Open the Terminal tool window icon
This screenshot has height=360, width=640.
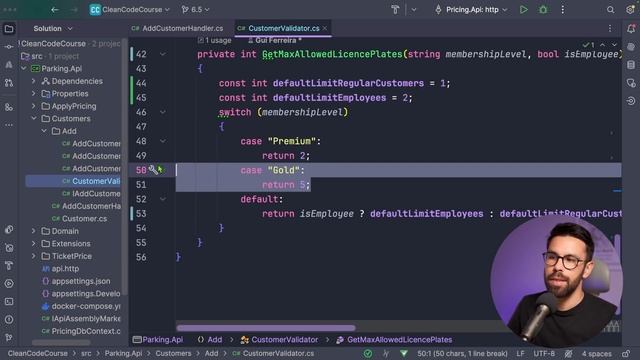[x=9, y=302]
